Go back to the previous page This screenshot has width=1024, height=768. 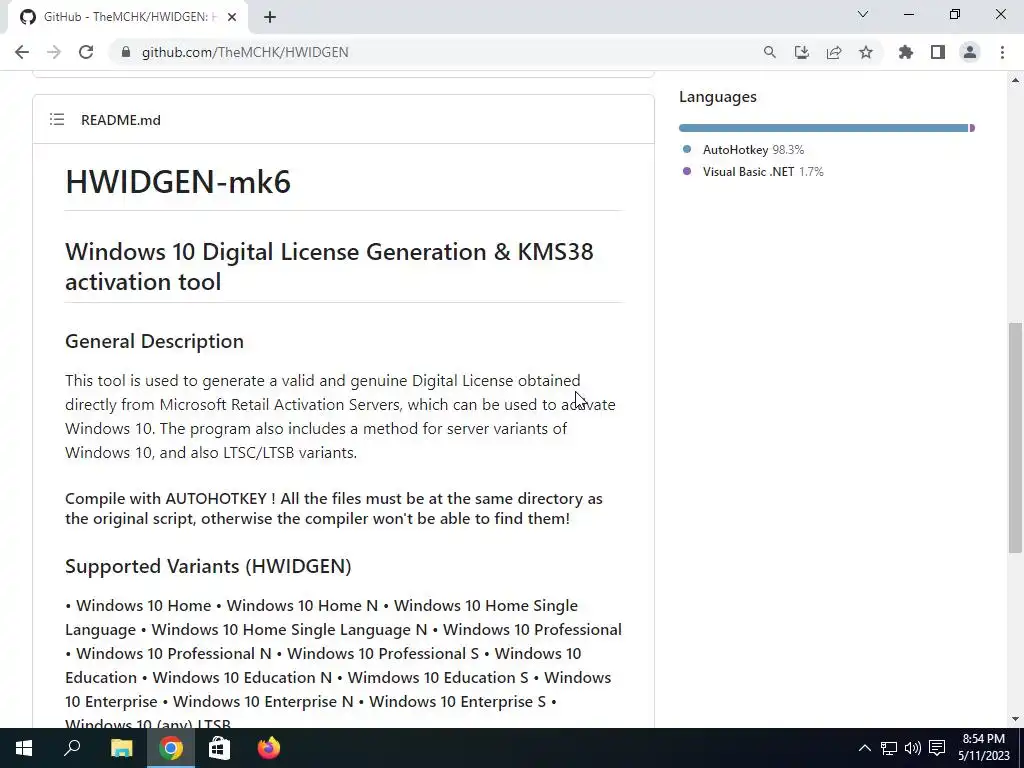click(22, 52)
